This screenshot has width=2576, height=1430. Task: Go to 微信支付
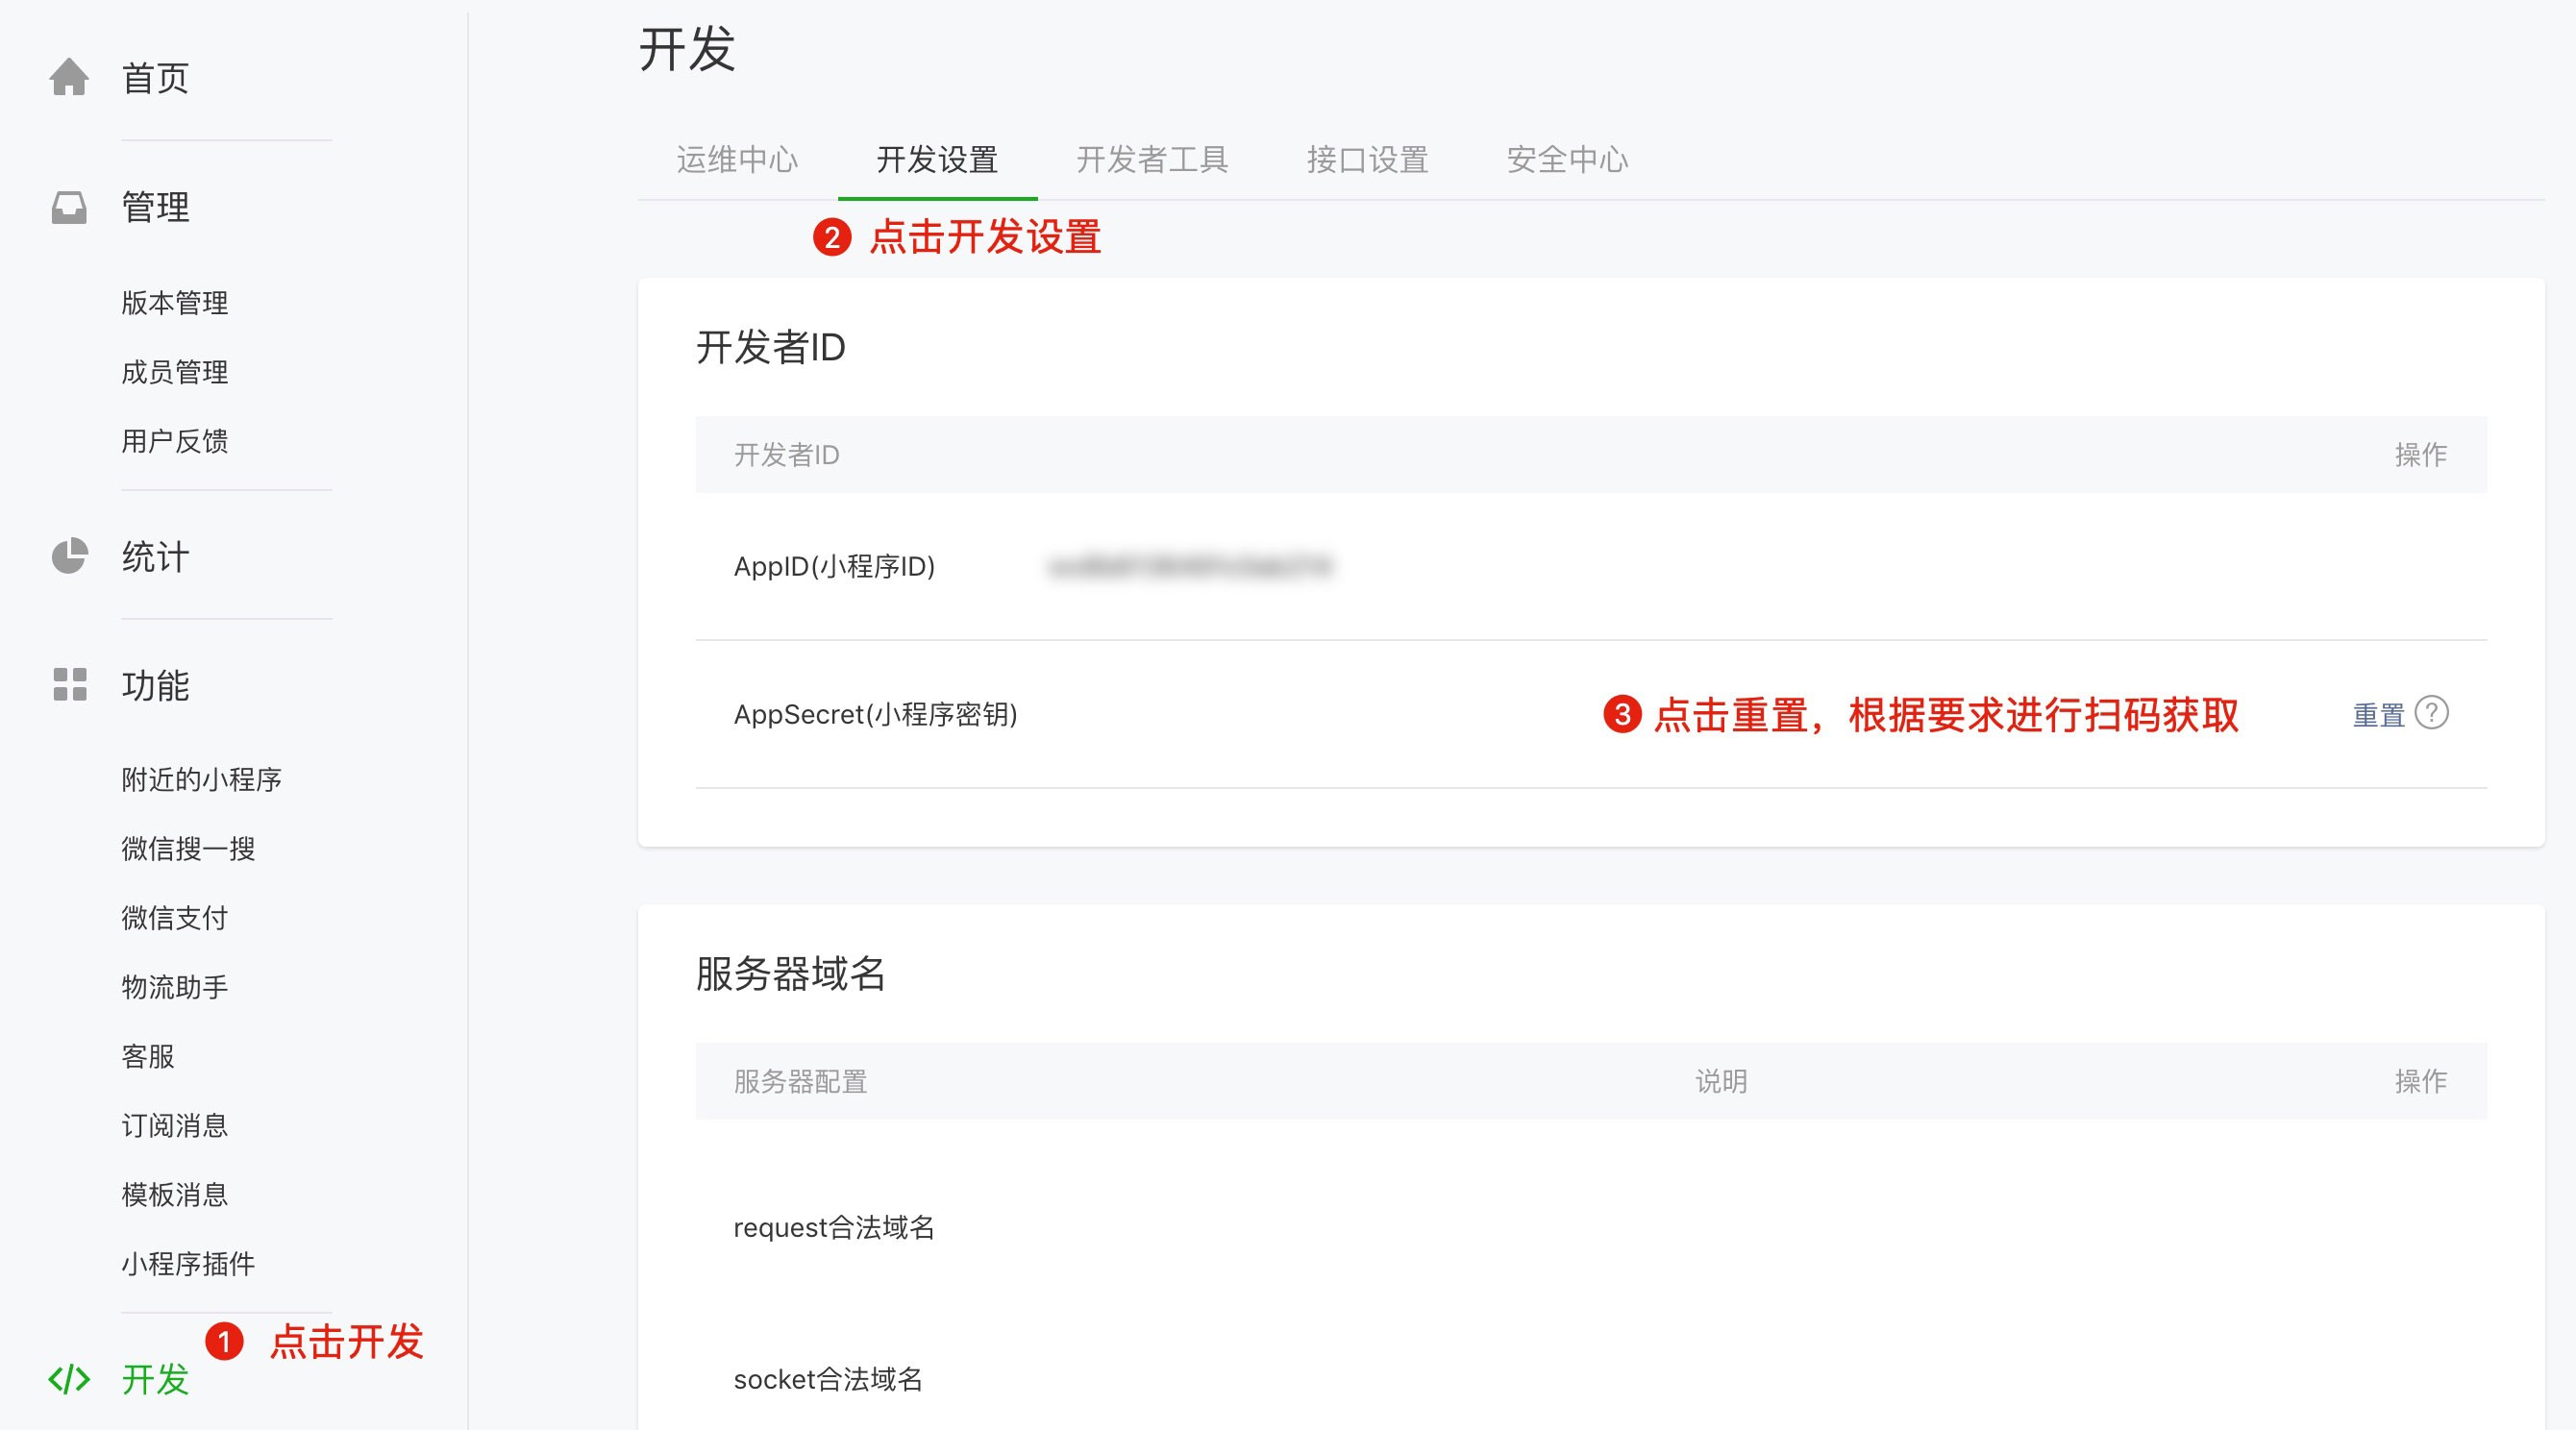(x=175, y=918)
